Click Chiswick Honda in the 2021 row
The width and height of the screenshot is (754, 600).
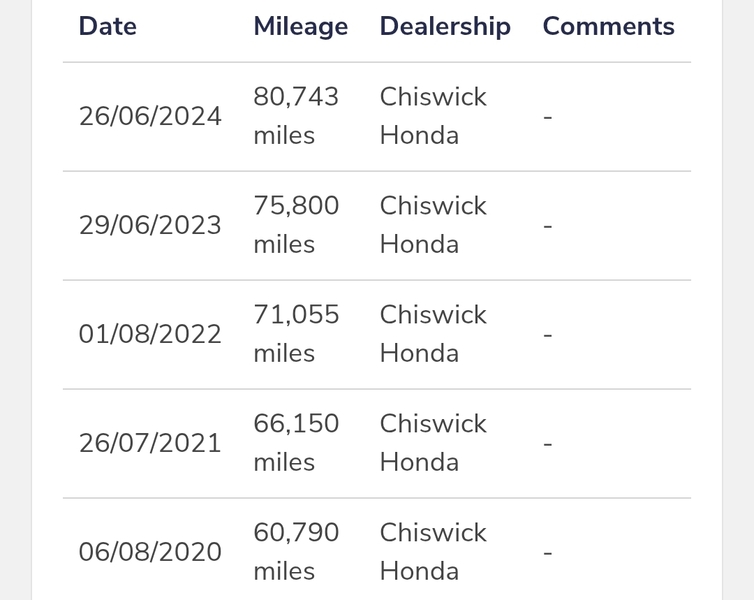coord(433,443)
